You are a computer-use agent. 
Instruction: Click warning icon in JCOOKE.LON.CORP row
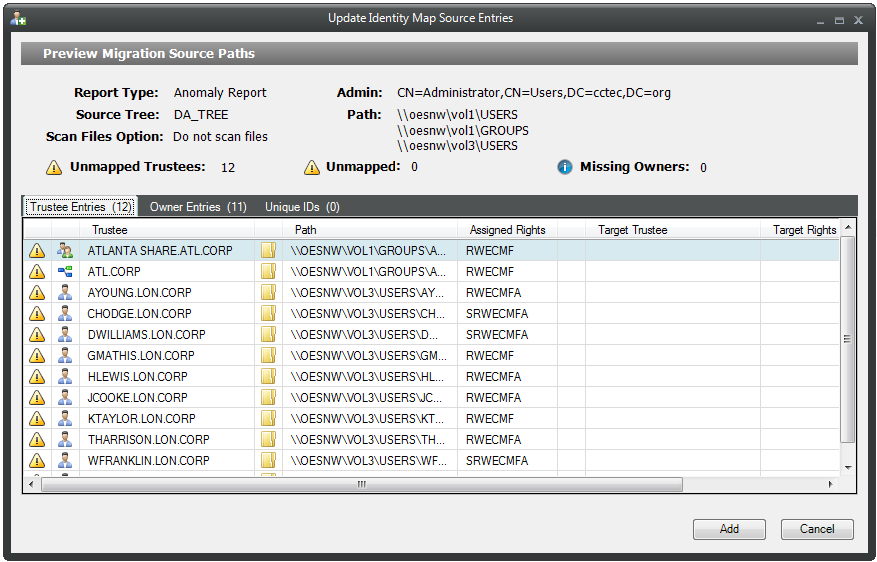click(x=37, y=398)
